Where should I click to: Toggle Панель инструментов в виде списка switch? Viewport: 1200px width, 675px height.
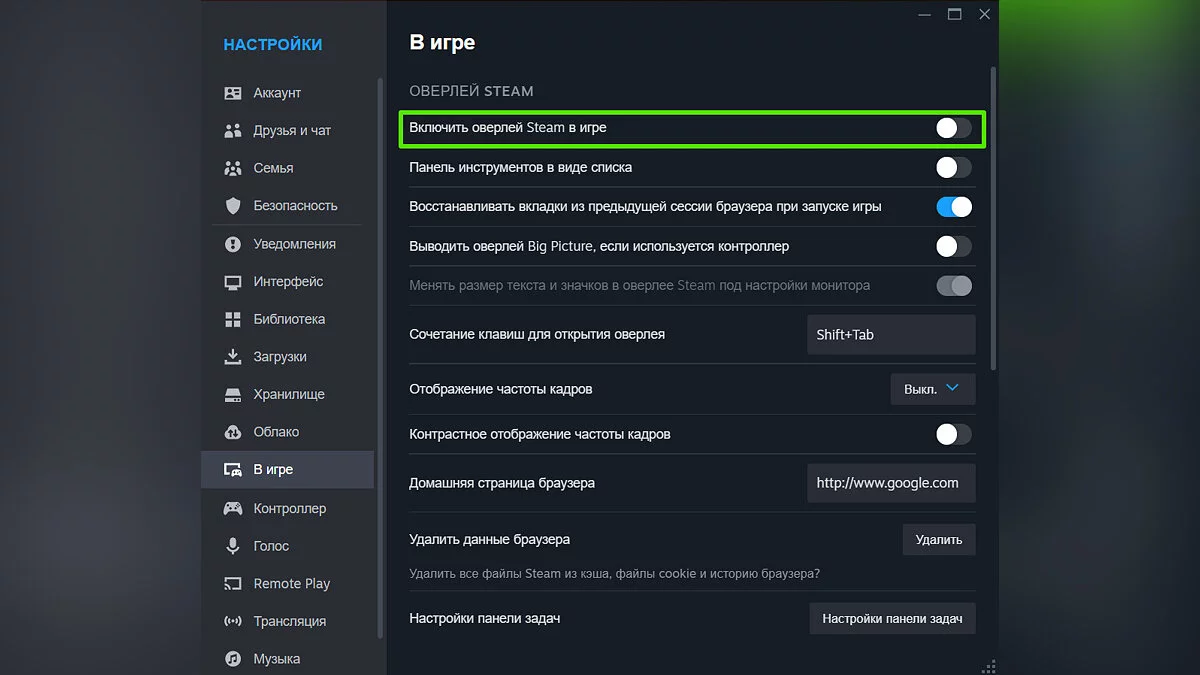pyautogui.click(x=953, y=168)
